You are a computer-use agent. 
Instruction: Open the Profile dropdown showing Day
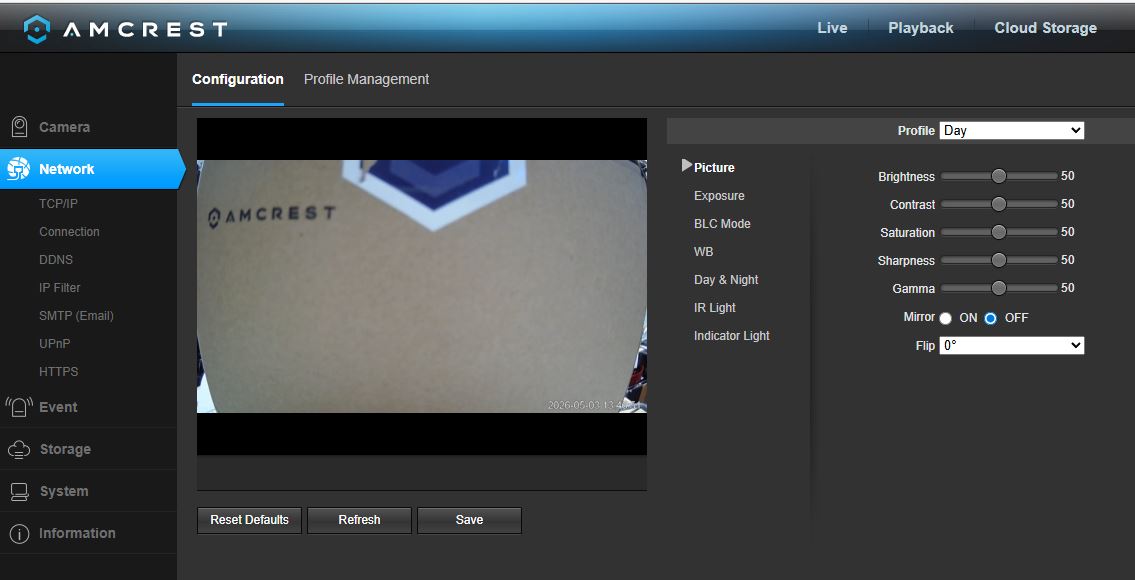1011,130
